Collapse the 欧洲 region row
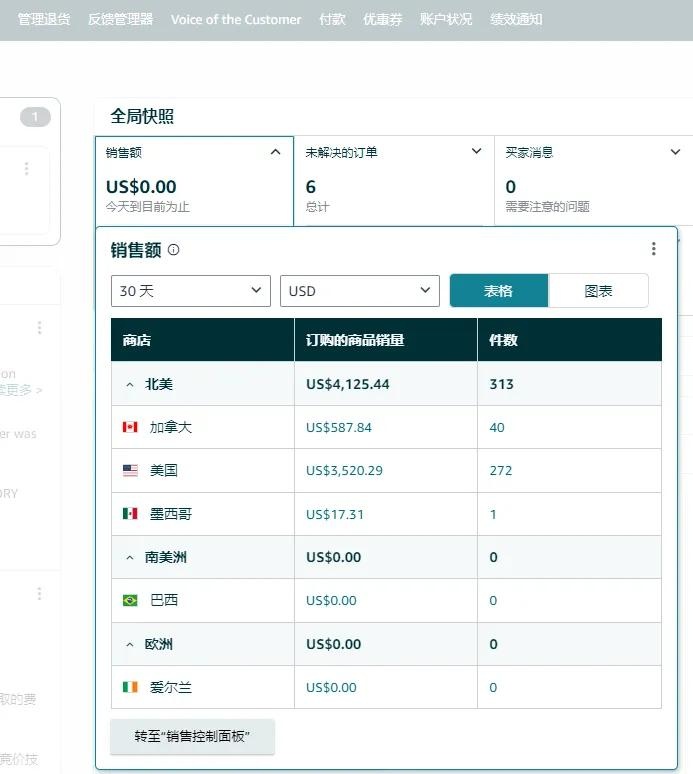Viewport: 693px width, 774px height. click(130, 645)
